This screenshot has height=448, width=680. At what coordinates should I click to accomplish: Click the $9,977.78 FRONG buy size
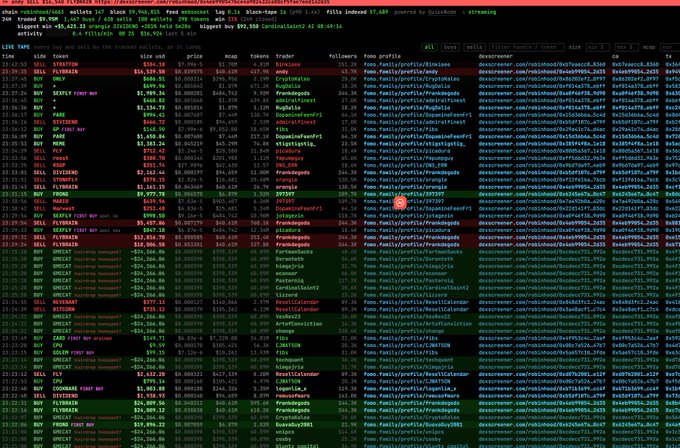tap(151, 194)
